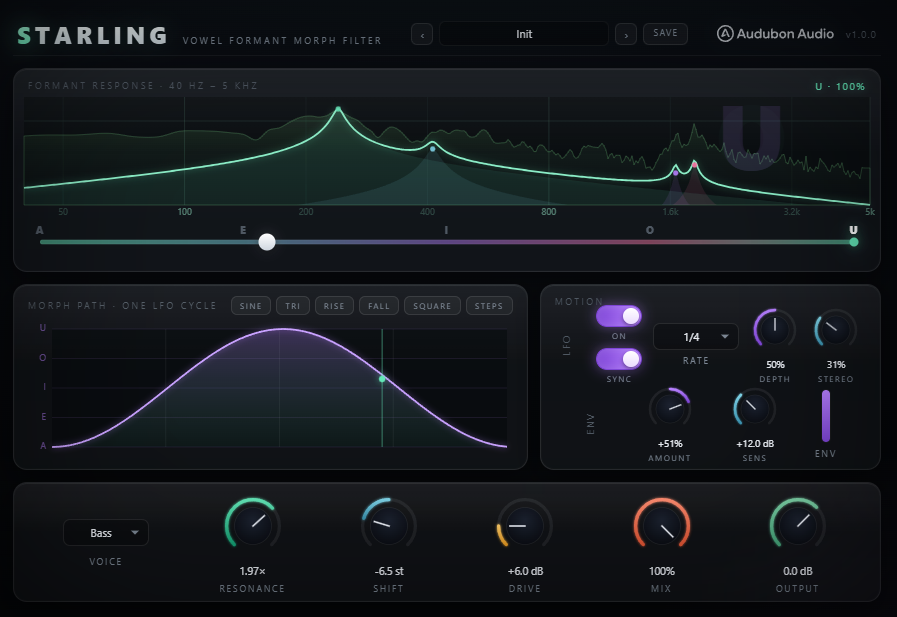Click the 100 frequency axis label

(x=184, y=212)
